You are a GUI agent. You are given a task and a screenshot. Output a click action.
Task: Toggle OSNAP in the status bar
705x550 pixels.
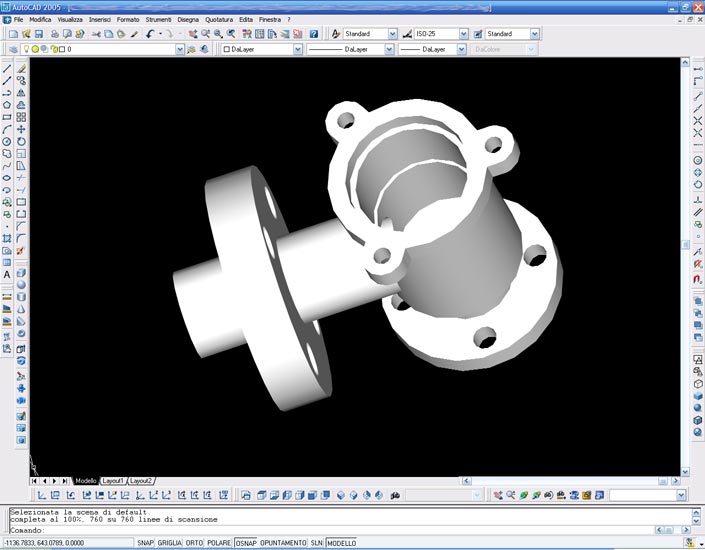pyautogui.click(x=246, y=543)
